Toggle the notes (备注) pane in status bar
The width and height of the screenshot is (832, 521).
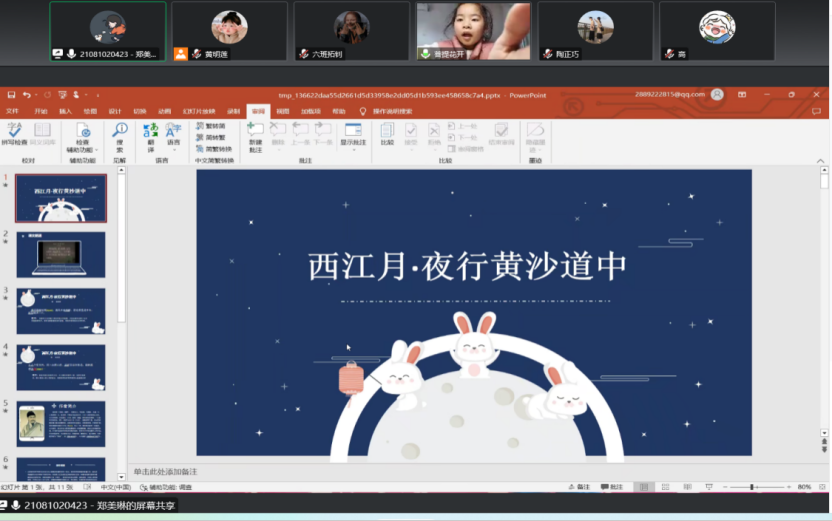578,487
